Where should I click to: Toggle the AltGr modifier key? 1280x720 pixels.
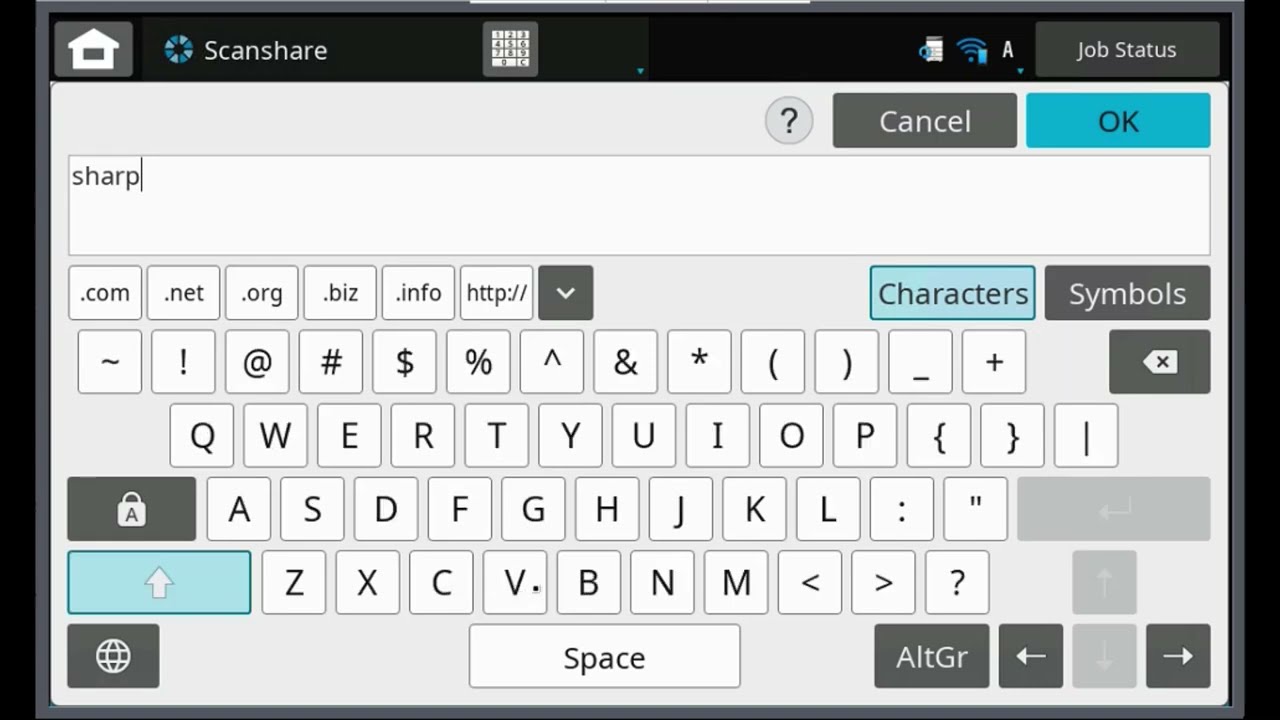931,657
